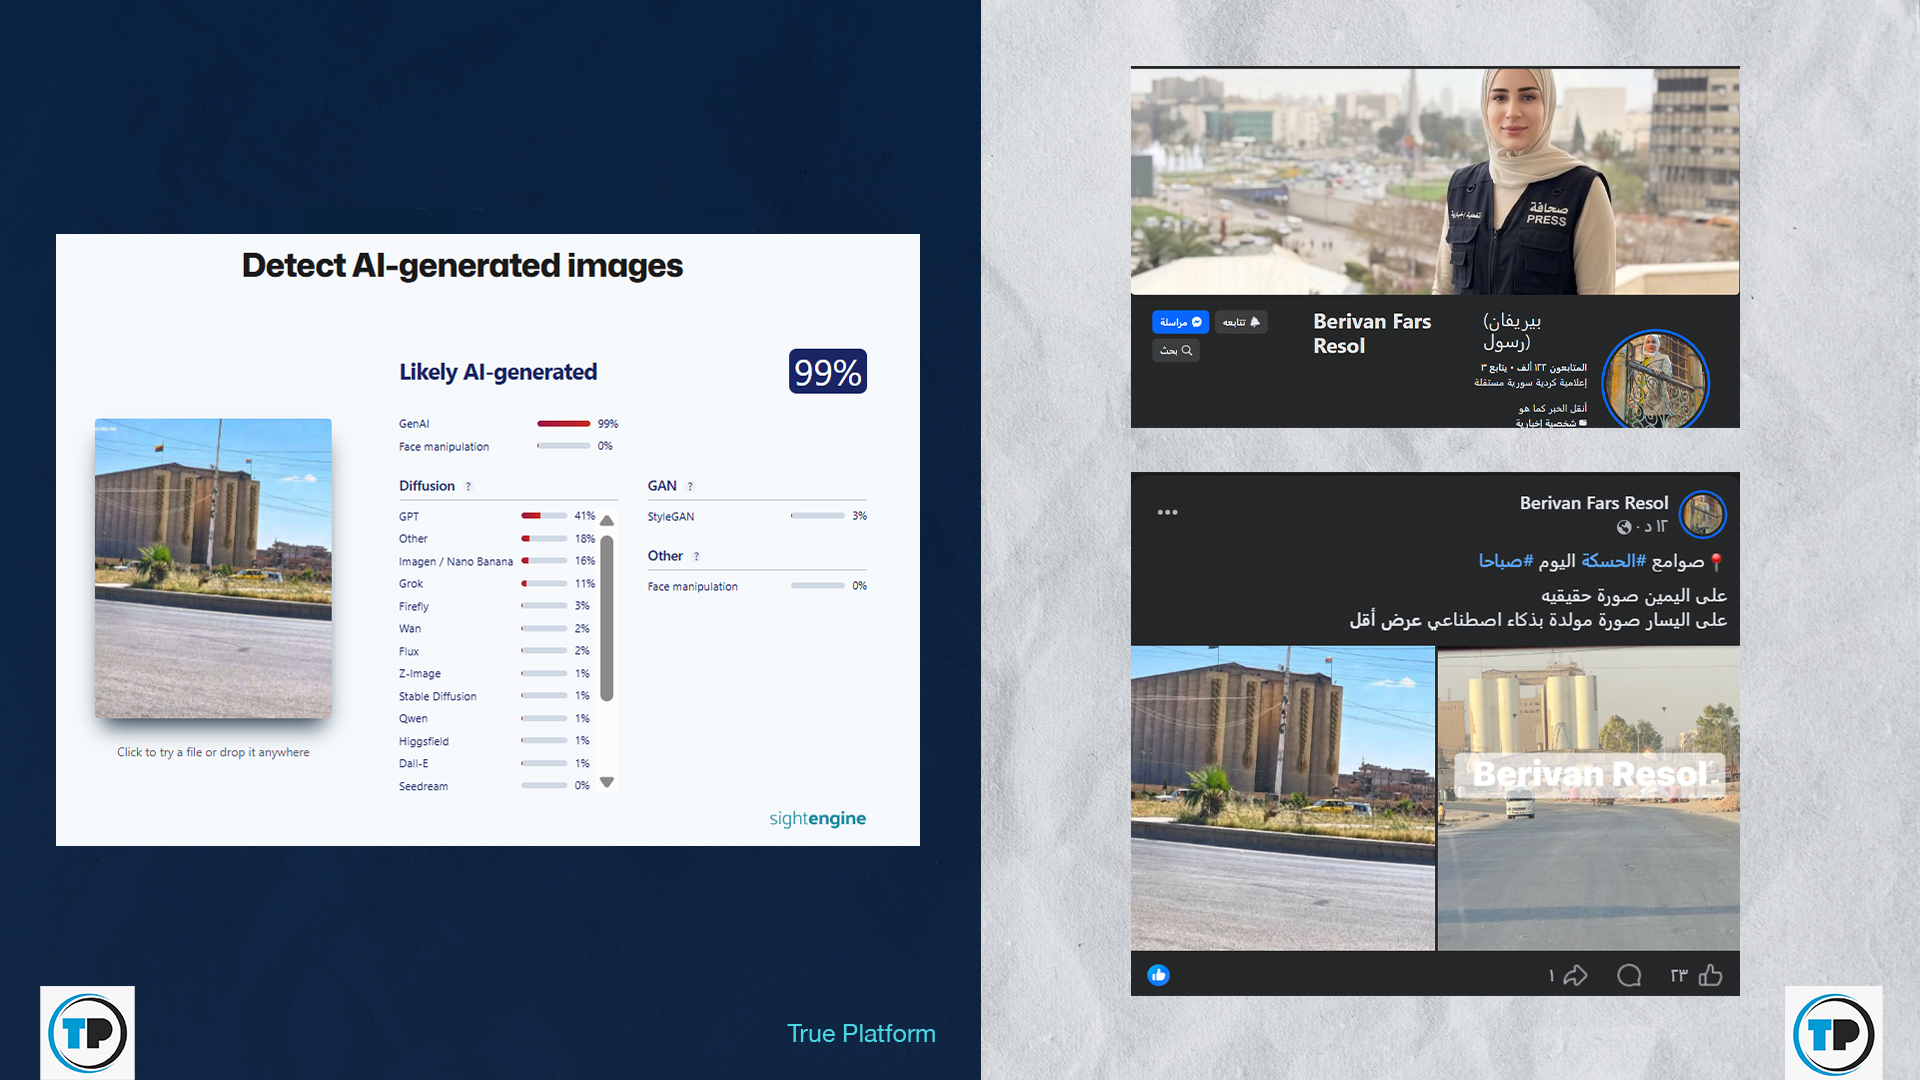Click the globe public-visibility icon on post
Image resolution: width=1920 pixels, height=1080 pixels.
pyautogui.click(x=1624, y=527)
